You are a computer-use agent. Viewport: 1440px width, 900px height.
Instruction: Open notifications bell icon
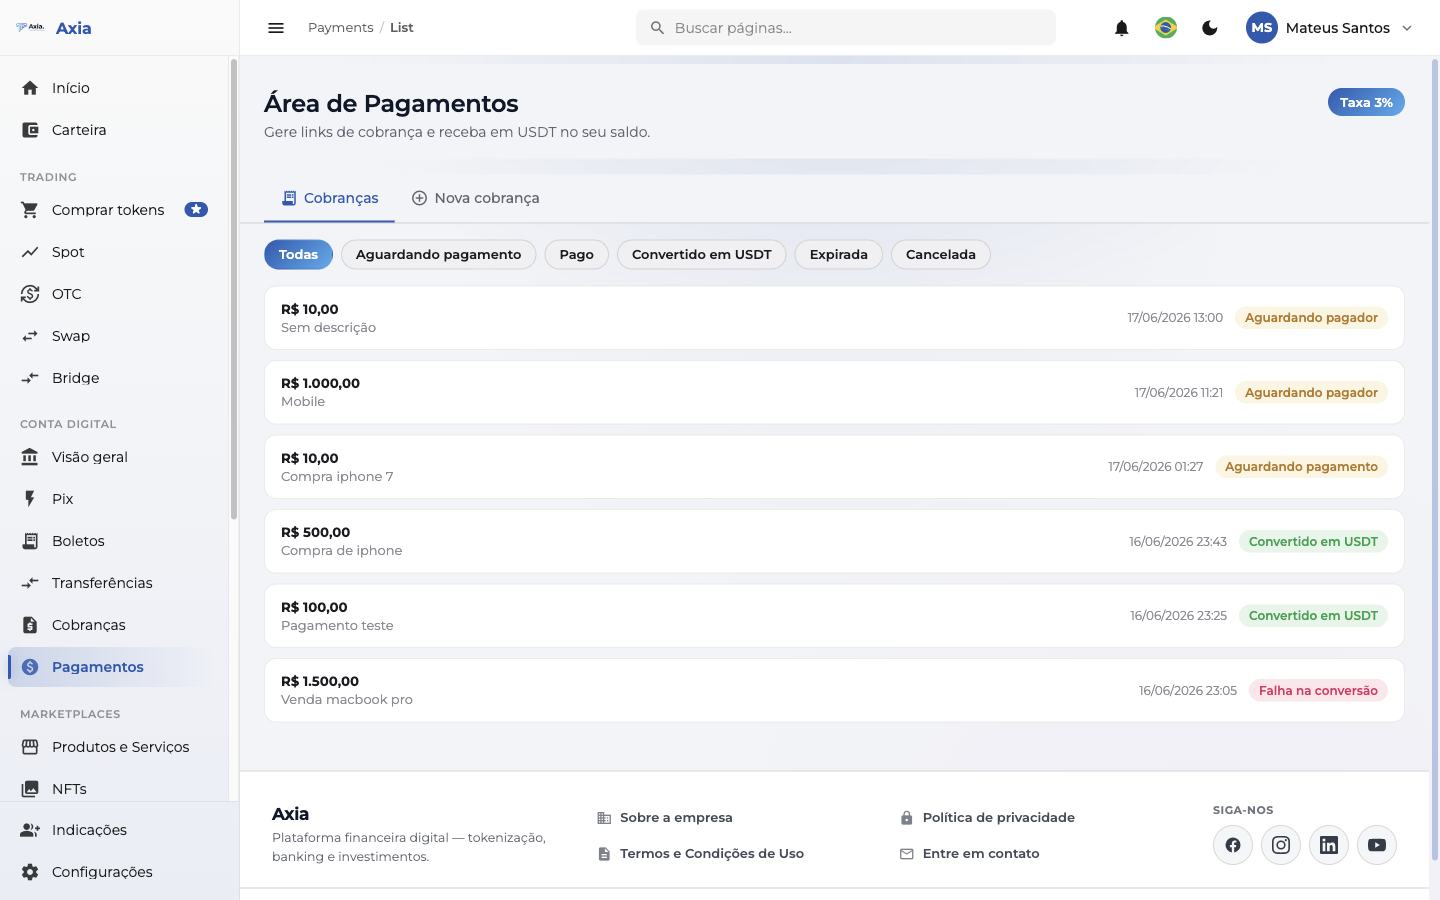click(1122, 28)
